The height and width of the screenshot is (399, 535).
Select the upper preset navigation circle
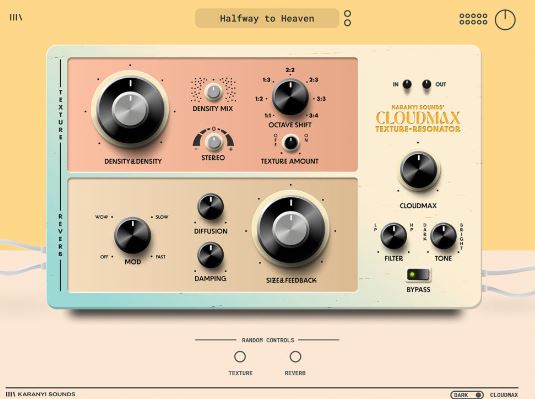point(347,14)
